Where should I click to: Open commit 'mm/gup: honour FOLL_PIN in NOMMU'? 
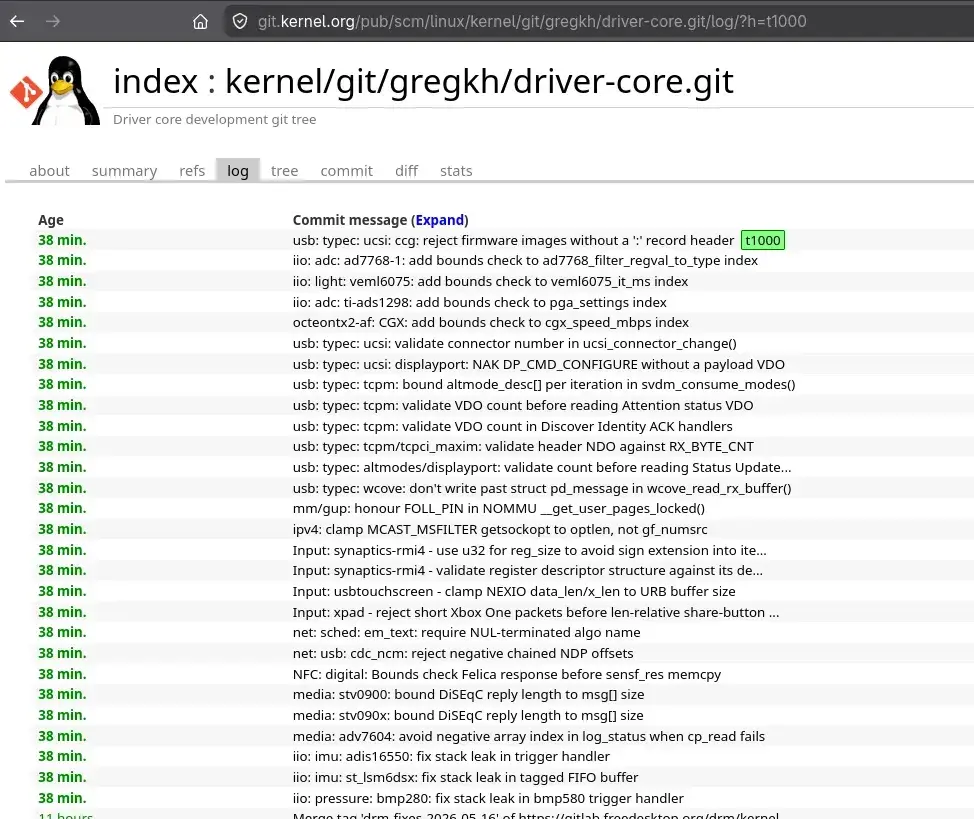pos(499,508)
